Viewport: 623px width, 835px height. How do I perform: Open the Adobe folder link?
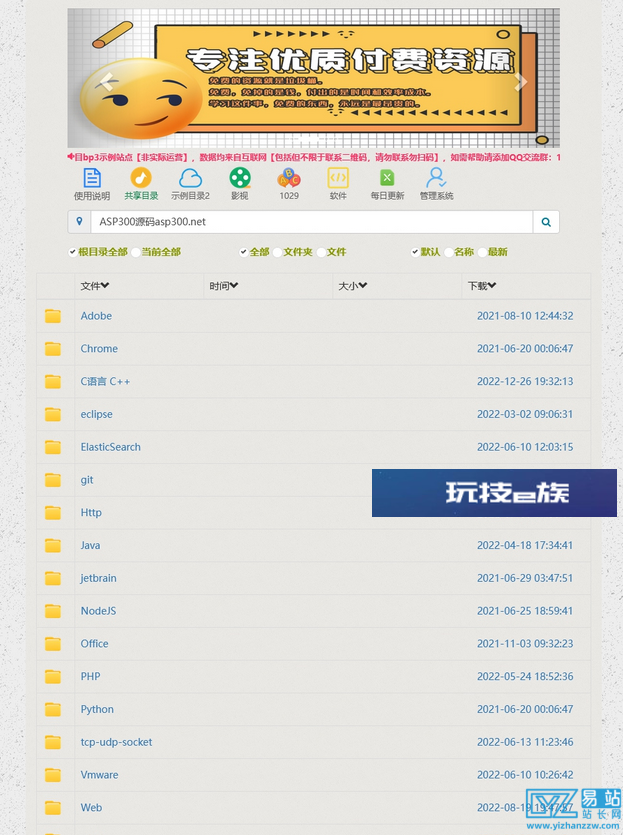[96, 316]
